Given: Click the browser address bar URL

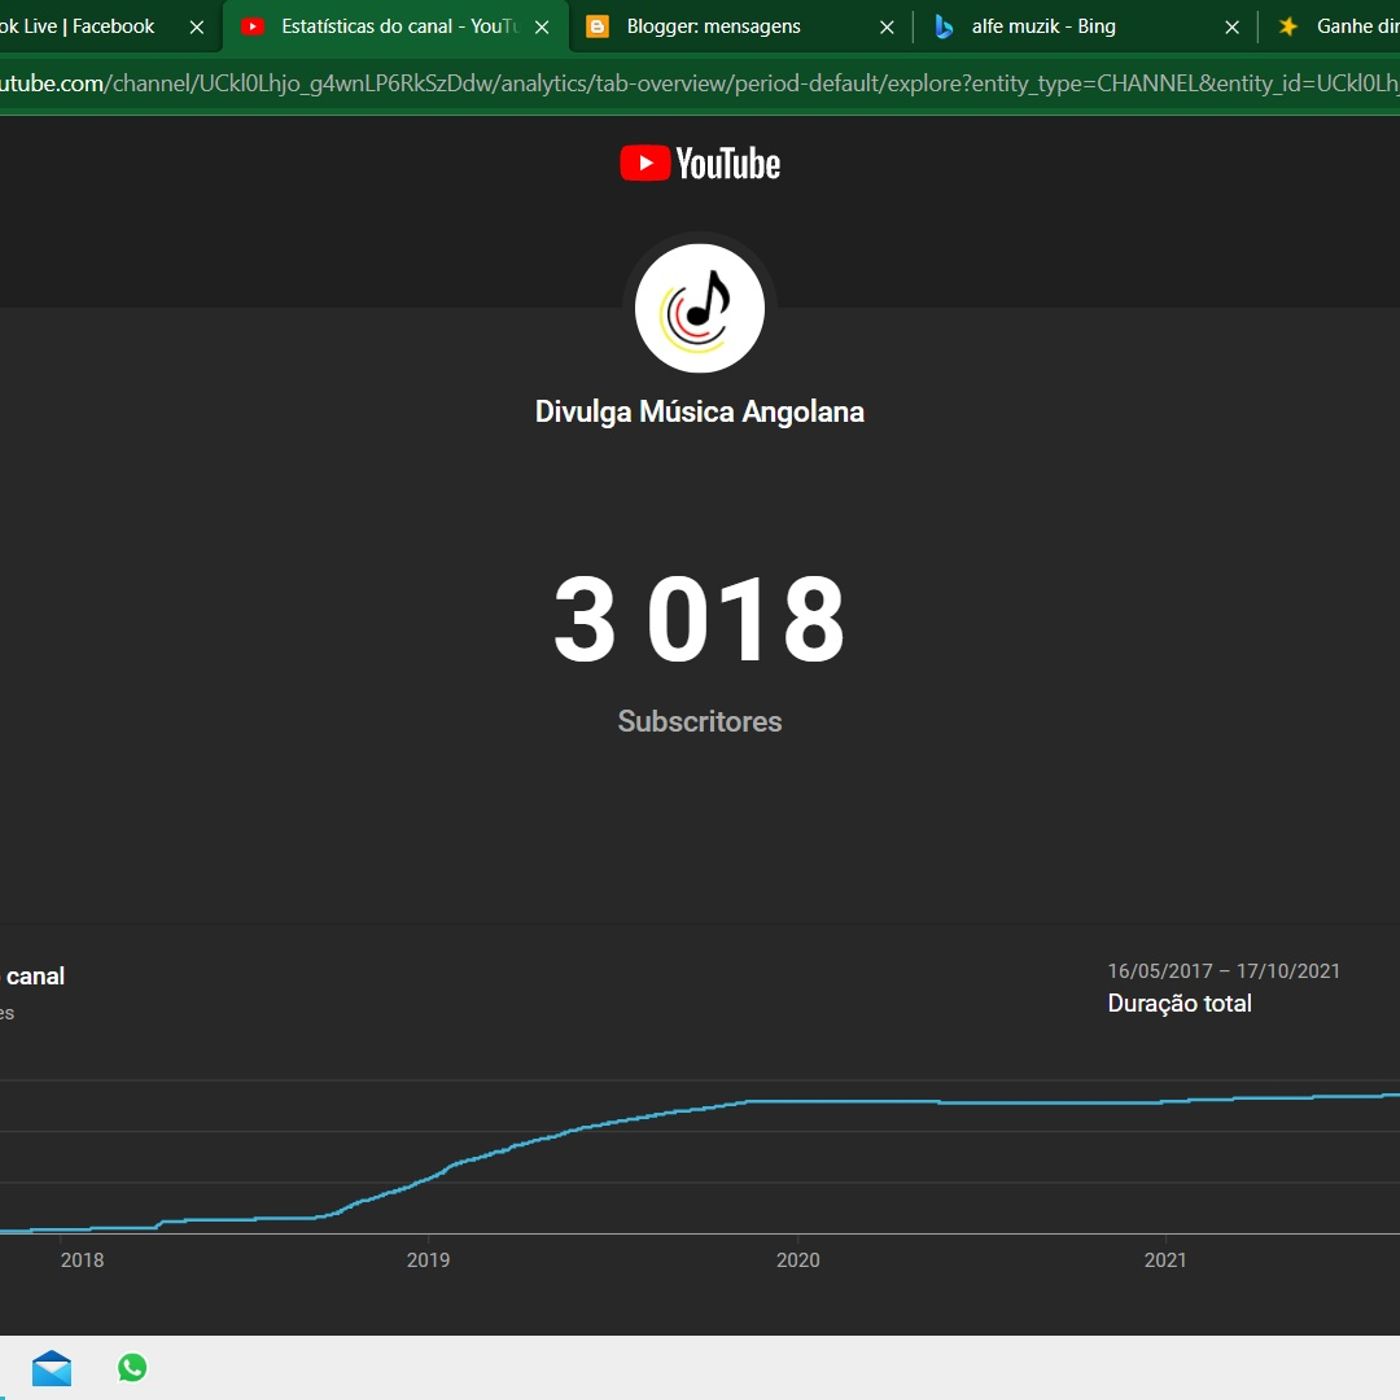Looking at the screenshot, I should click(700, 83).
